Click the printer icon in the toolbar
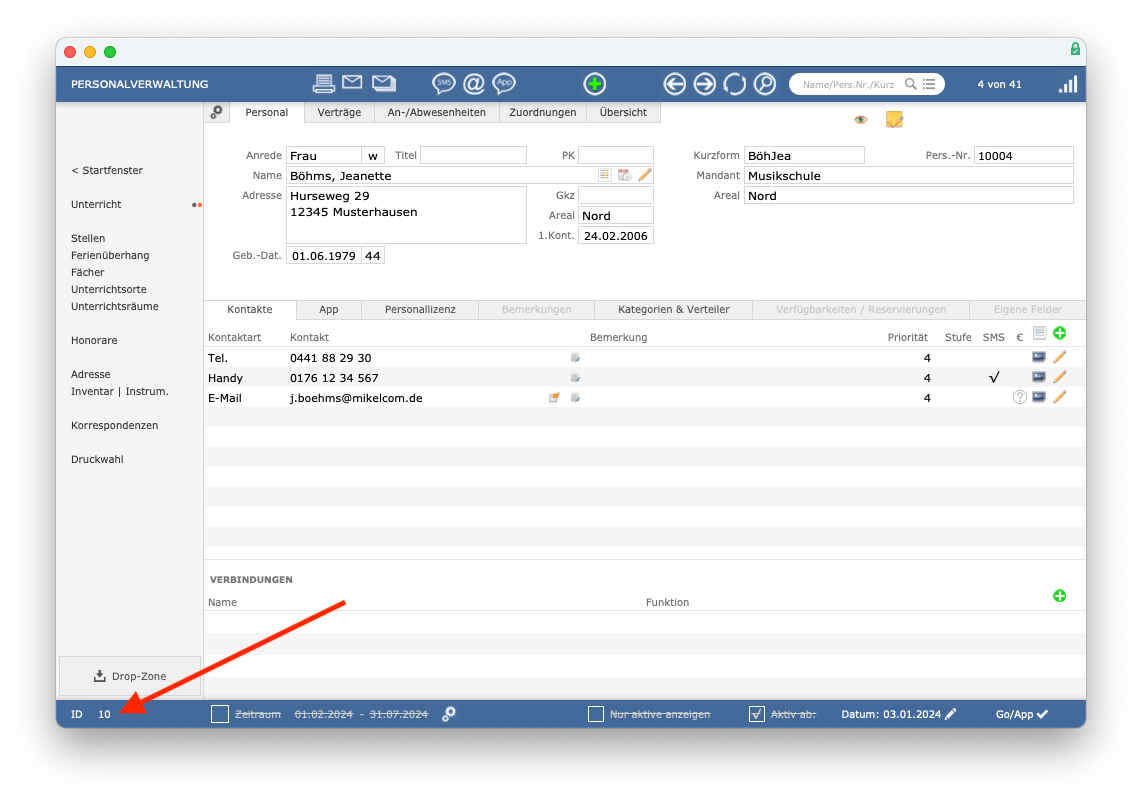Viewport: 1142px width, 802px height. click(x=323, y=84)
